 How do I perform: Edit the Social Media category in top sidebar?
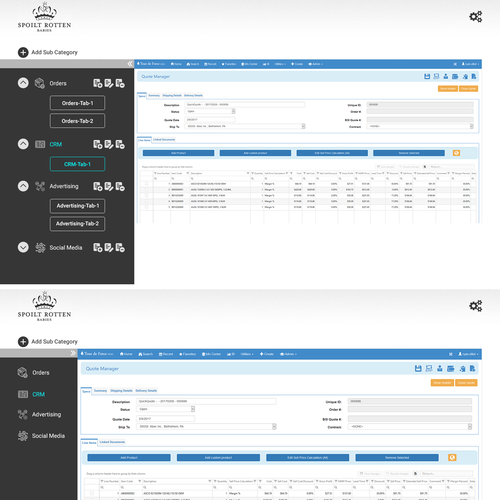pos(109,248)
